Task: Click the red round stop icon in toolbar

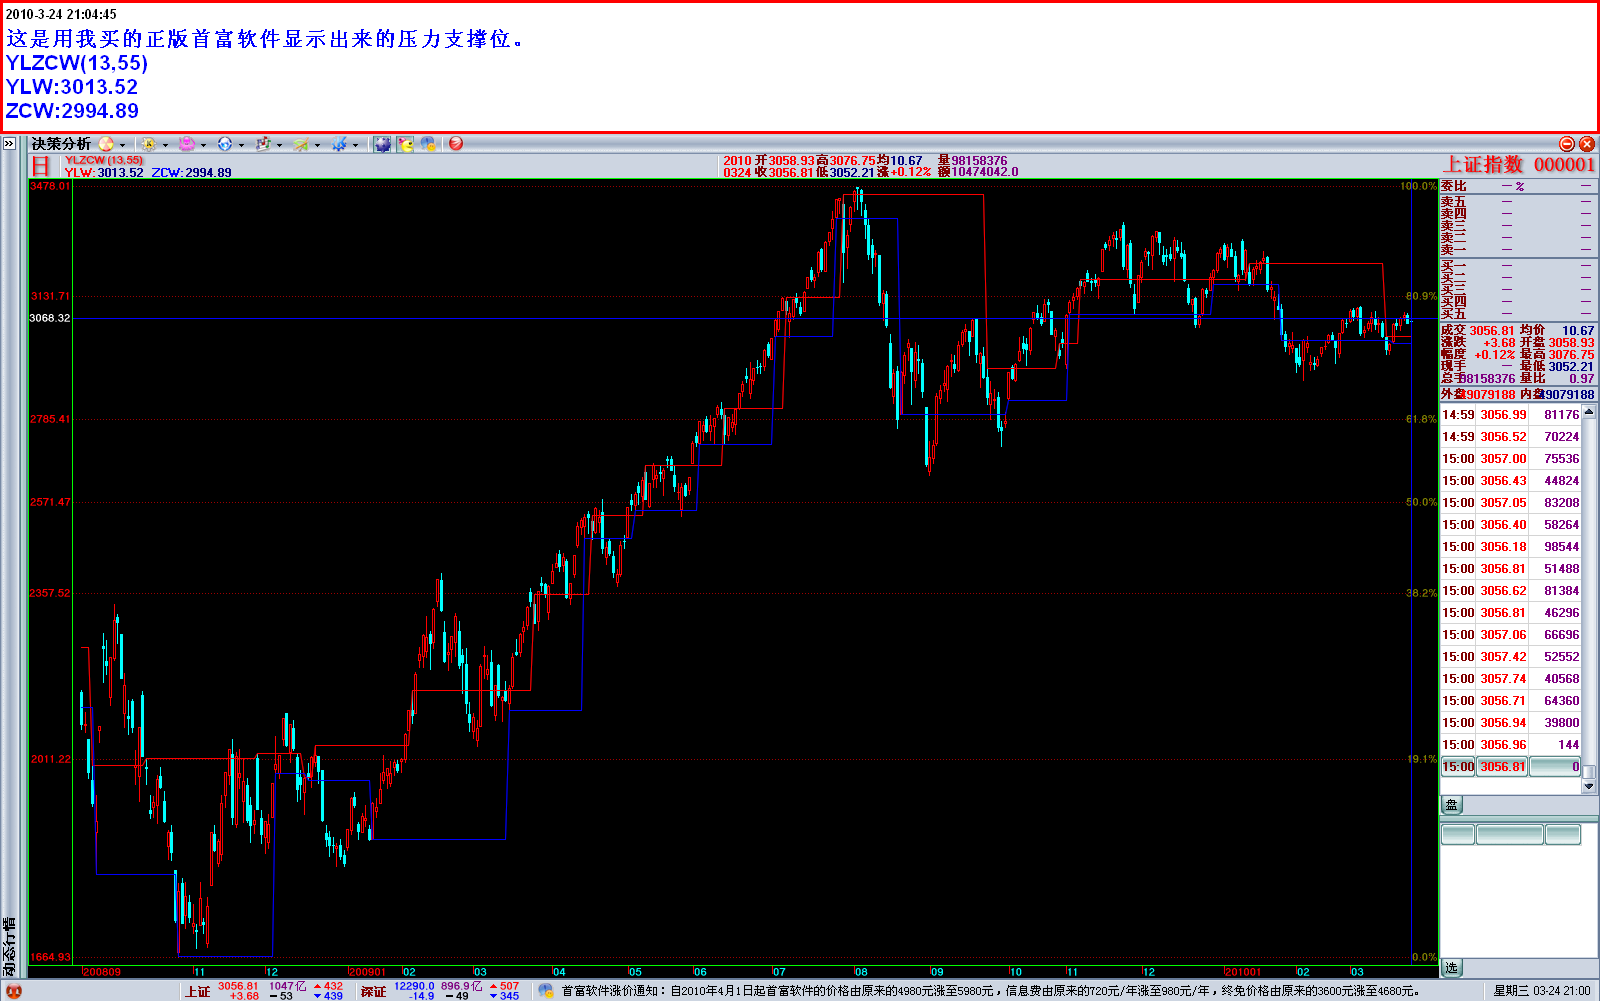Action: 456,144
